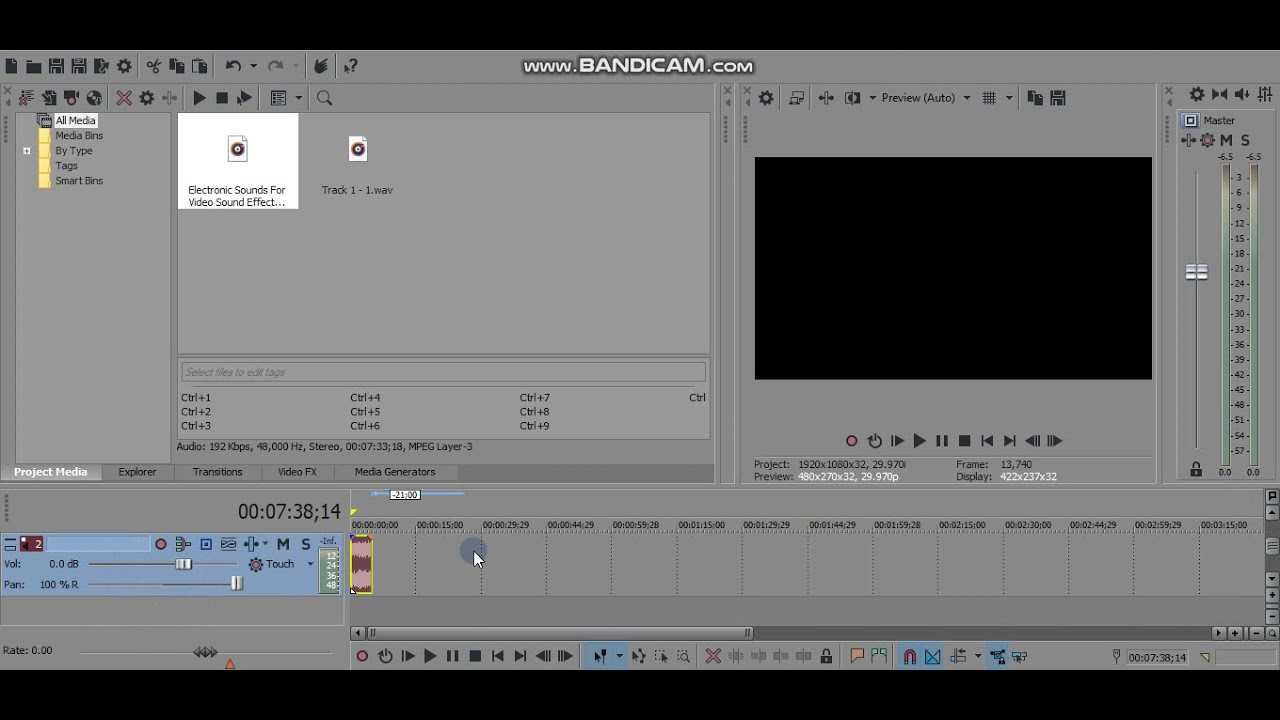Switch to the Transitions tab
1280x720 pixels.
[x=217, y=472]
